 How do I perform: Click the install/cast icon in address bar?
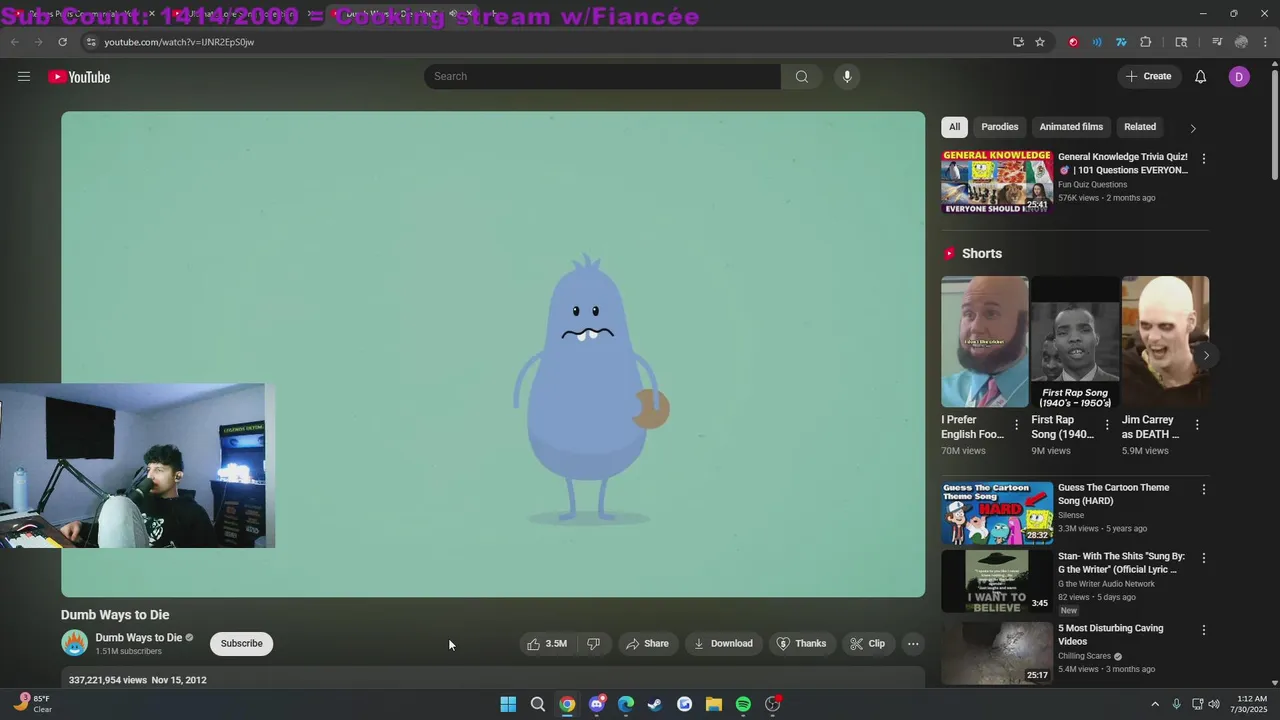tap(1018, 42)
